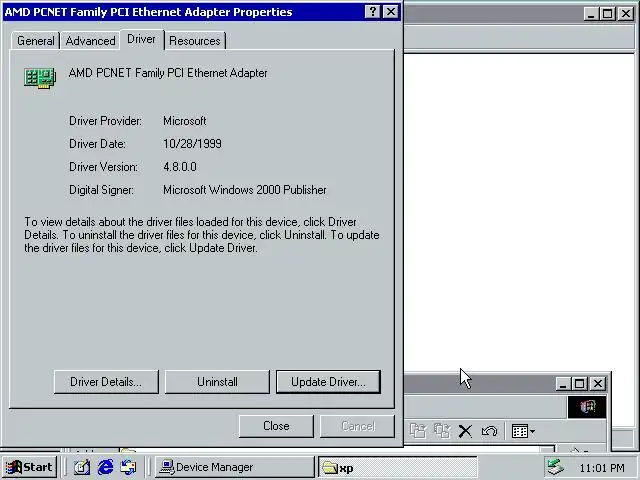This screenshot has width=640, height=480.
Task: Close the adapter Properties dialog with Close
Action: pyautogui.click(x=276, y=426)
